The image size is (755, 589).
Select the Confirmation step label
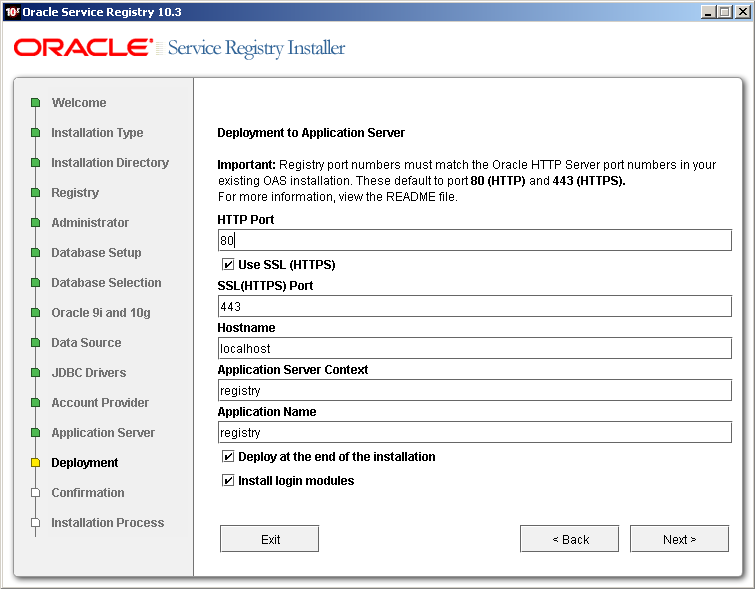[88, 493]
